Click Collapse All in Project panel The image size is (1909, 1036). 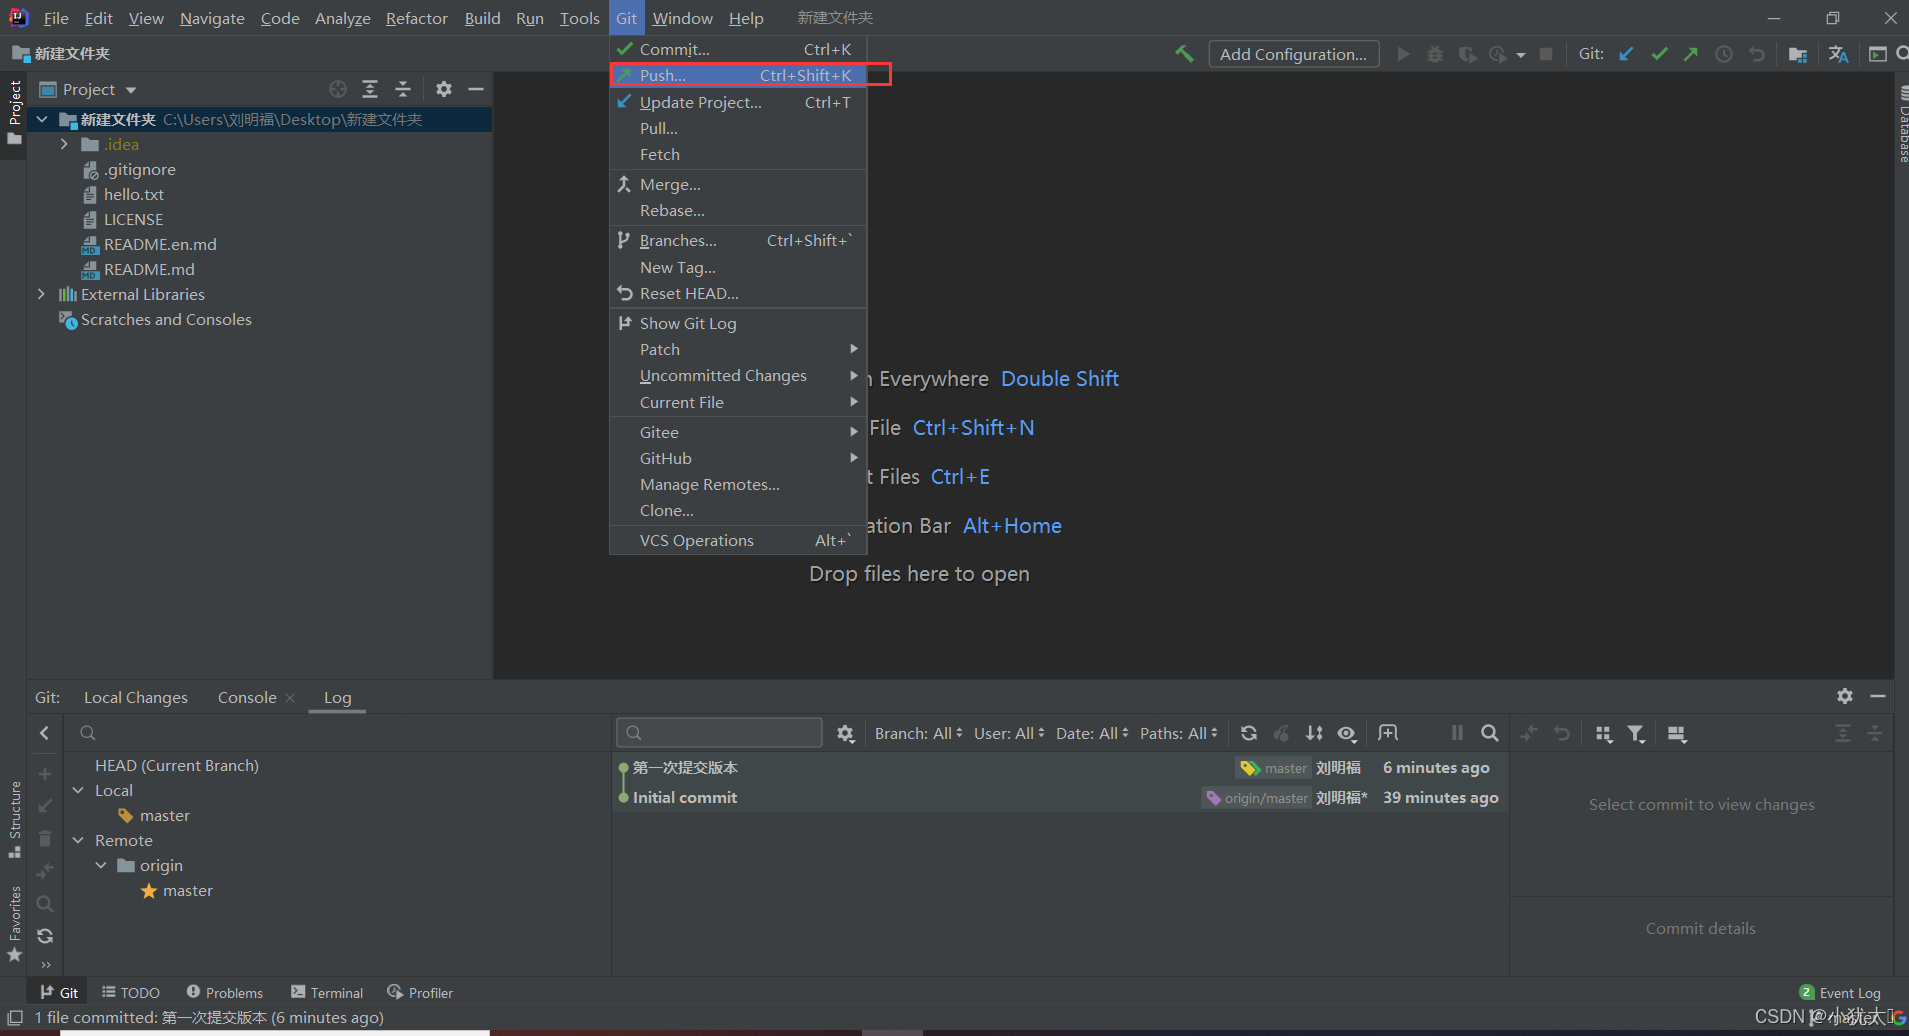click(x=403, y=89)
